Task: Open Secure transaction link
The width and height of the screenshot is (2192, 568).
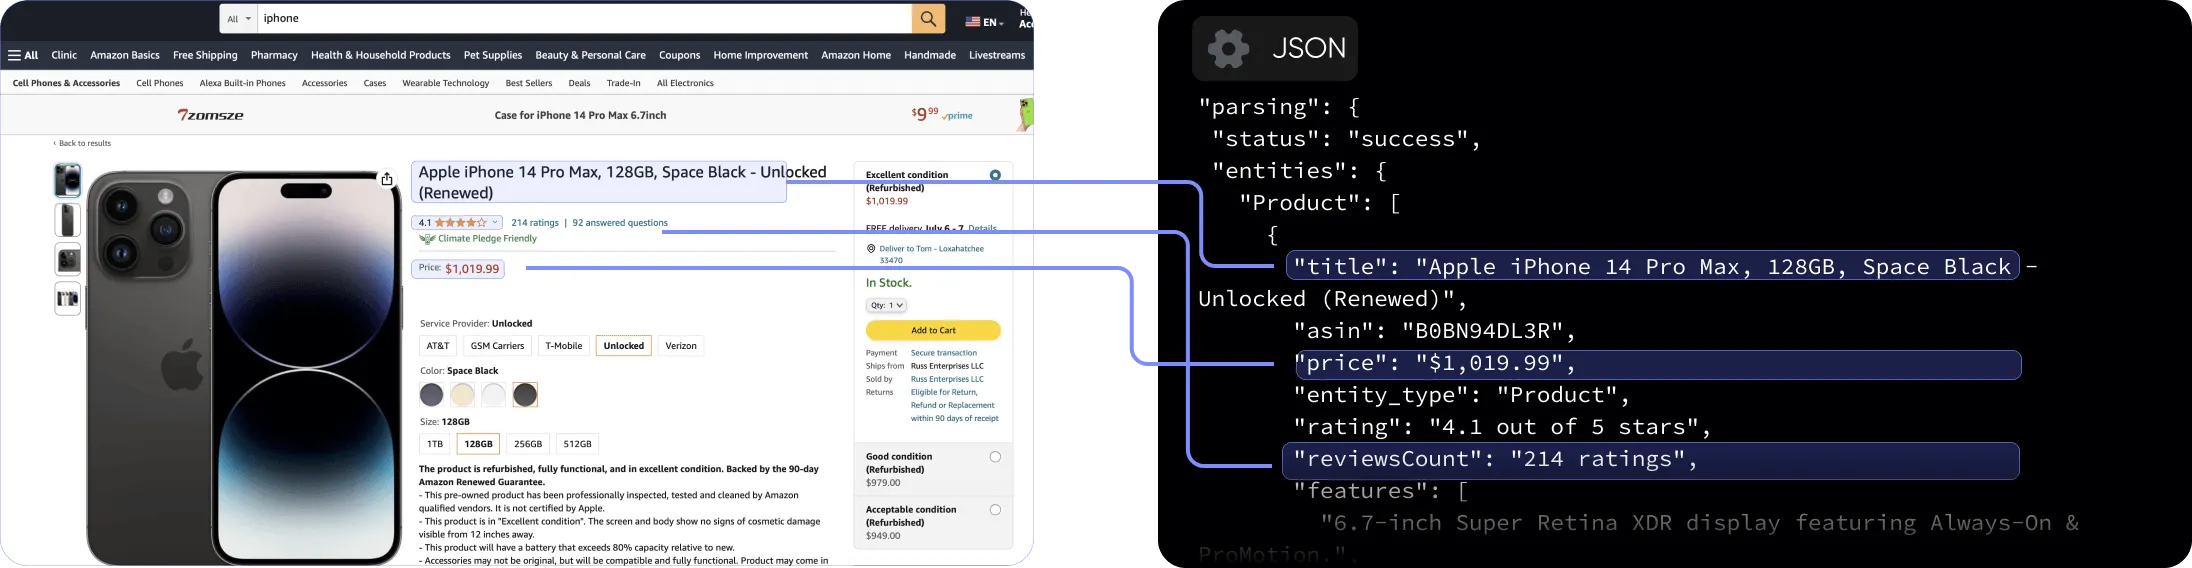Action: [x=944, y=353]
